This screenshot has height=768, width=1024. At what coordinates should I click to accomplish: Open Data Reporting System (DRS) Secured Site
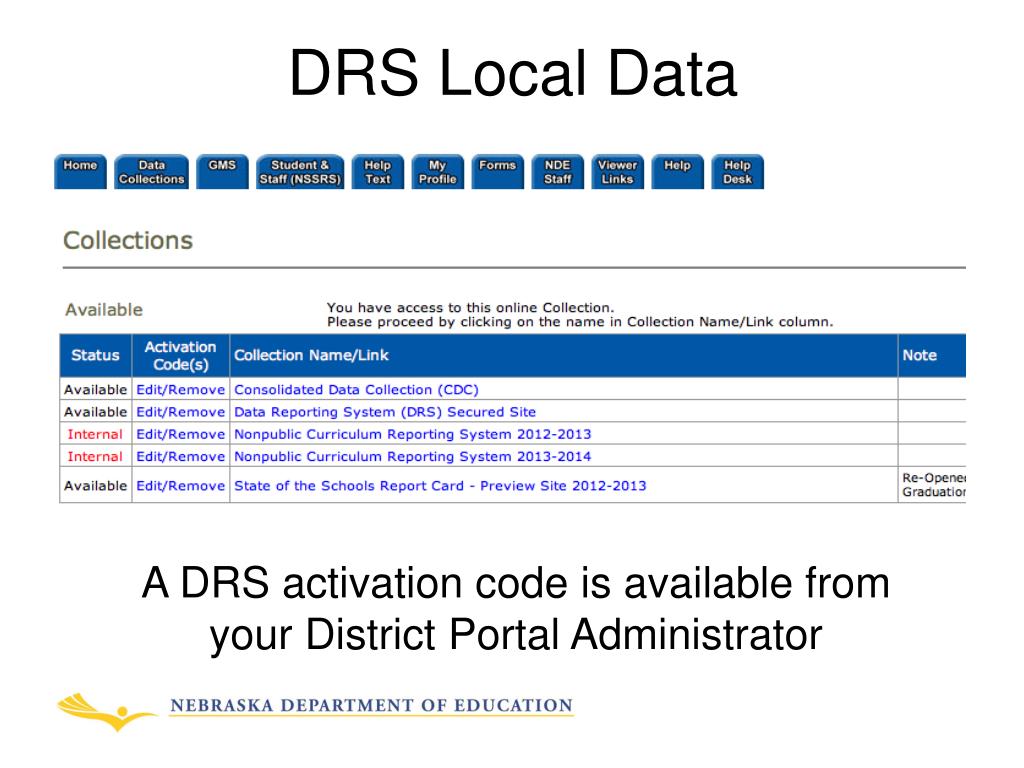click(385, 412)
